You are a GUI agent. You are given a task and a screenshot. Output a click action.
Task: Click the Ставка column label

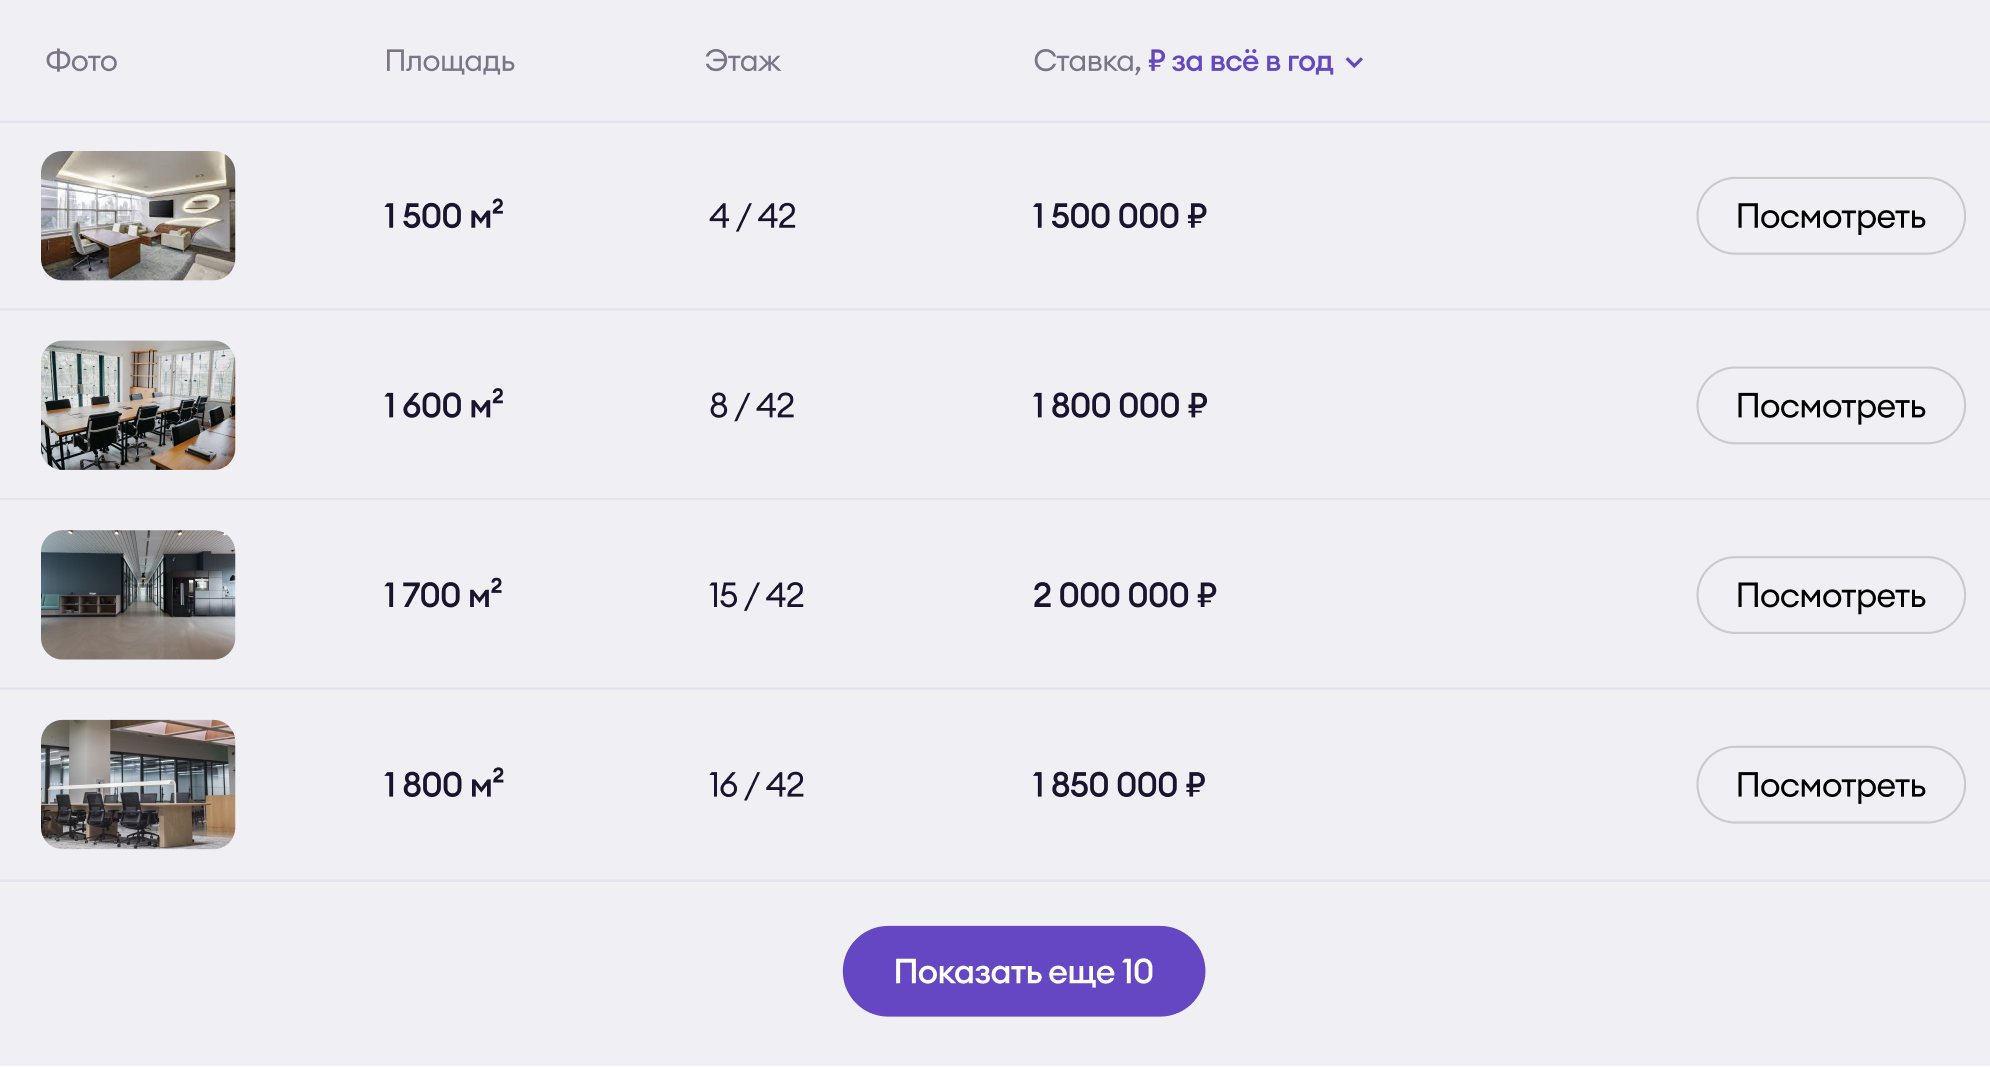[x=1086, y=62]
